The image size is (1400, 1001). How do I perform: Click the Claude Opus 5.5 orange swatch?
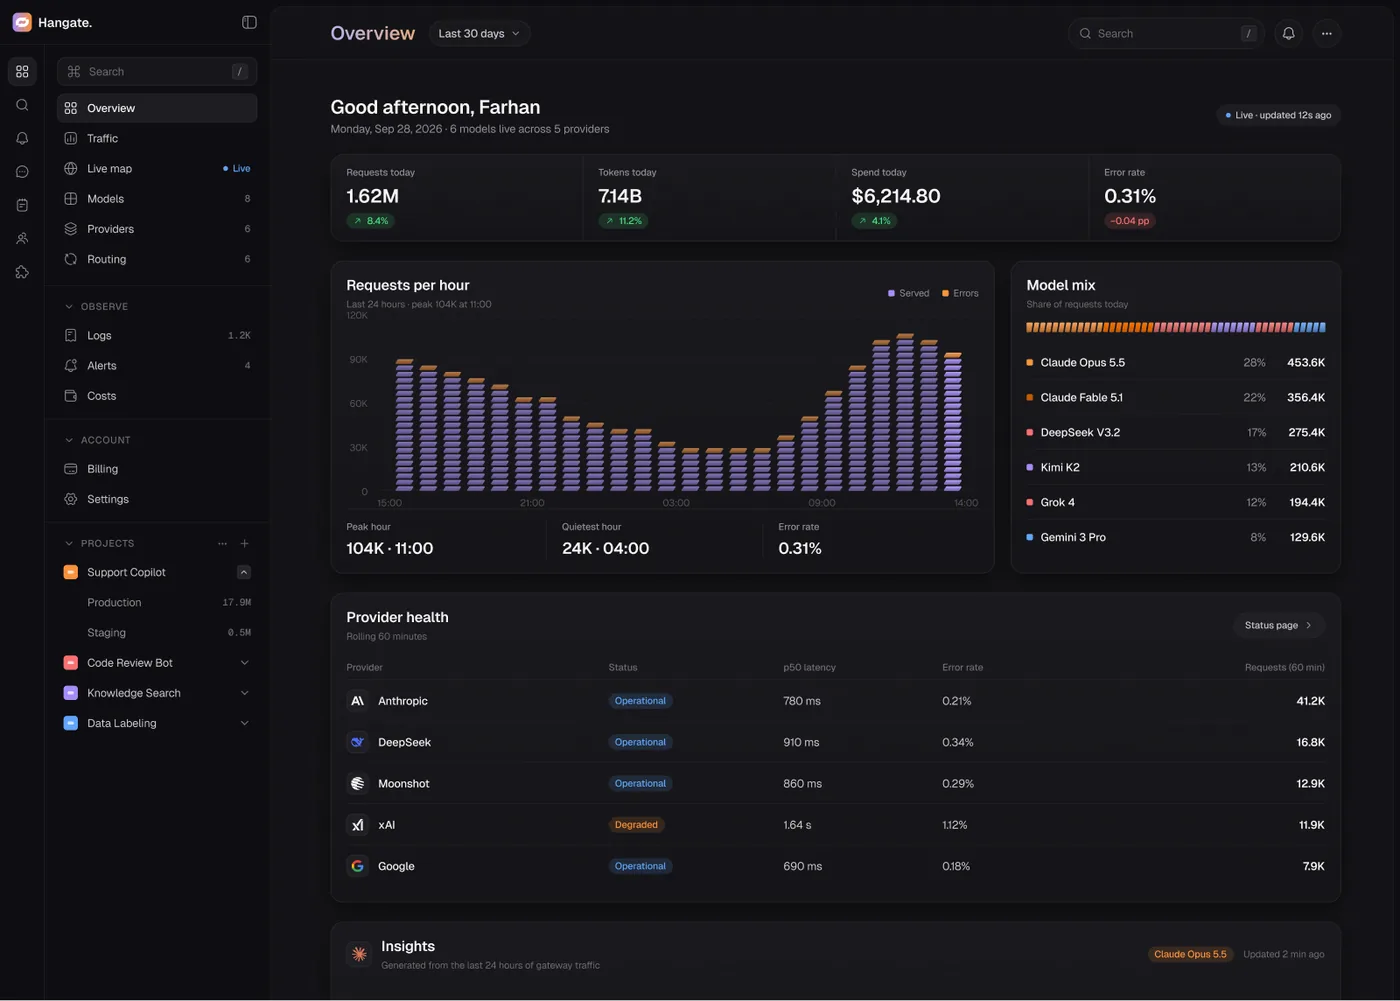[1030, 363]
